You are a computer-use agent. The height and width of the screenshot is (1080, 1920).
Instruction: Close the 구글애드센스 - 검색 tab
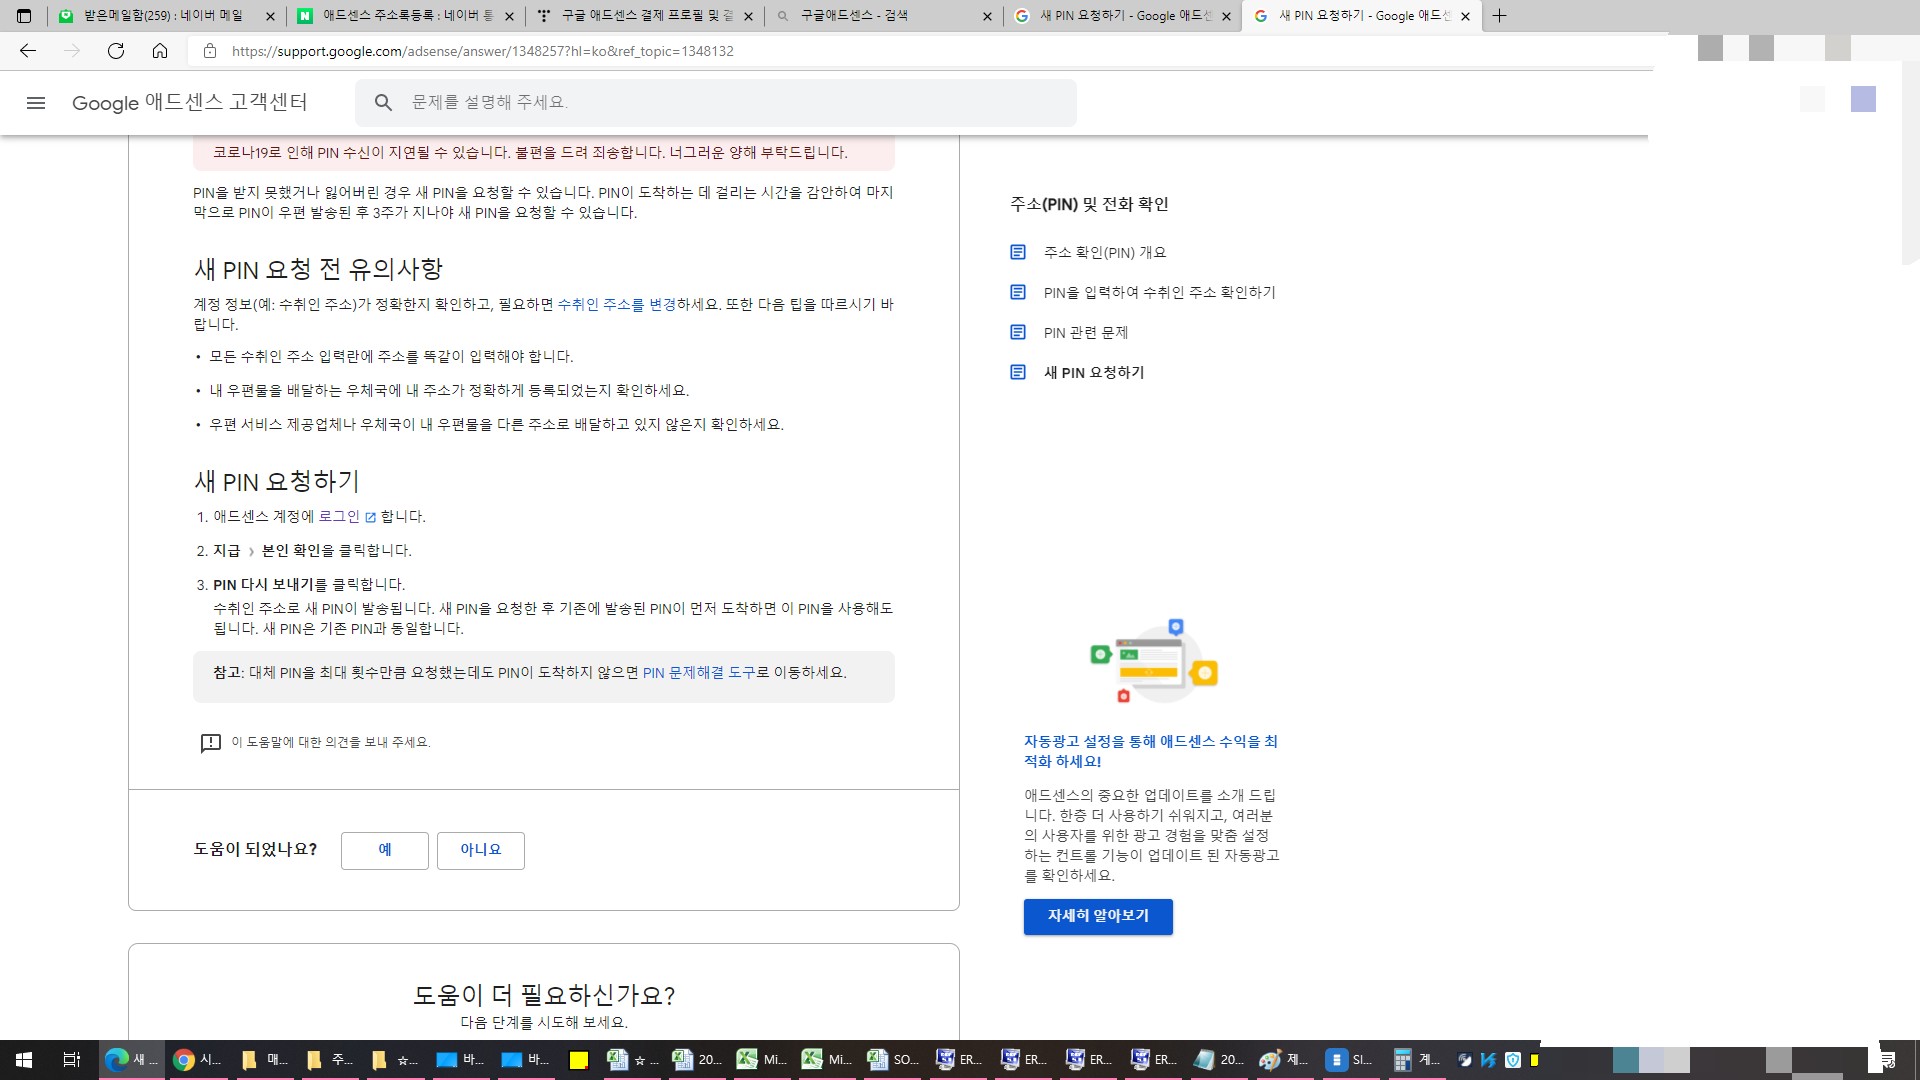click(x=987, y=16)
